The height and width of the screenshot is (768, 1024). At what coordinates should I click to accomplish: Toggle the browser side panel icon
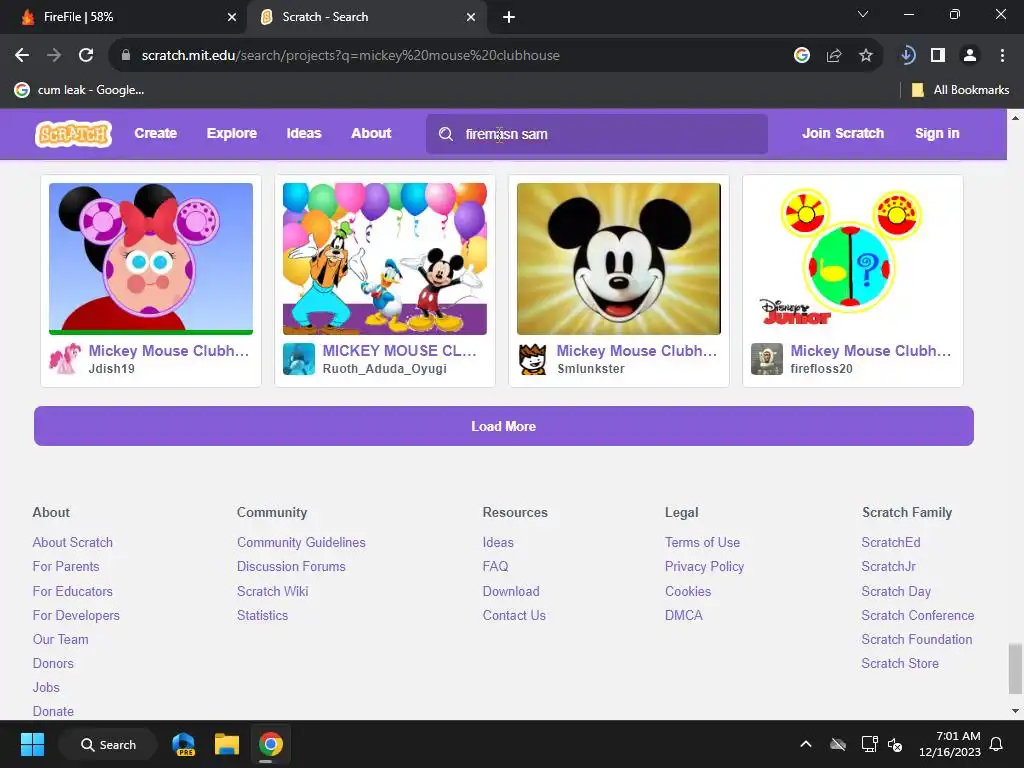[938, 56]
